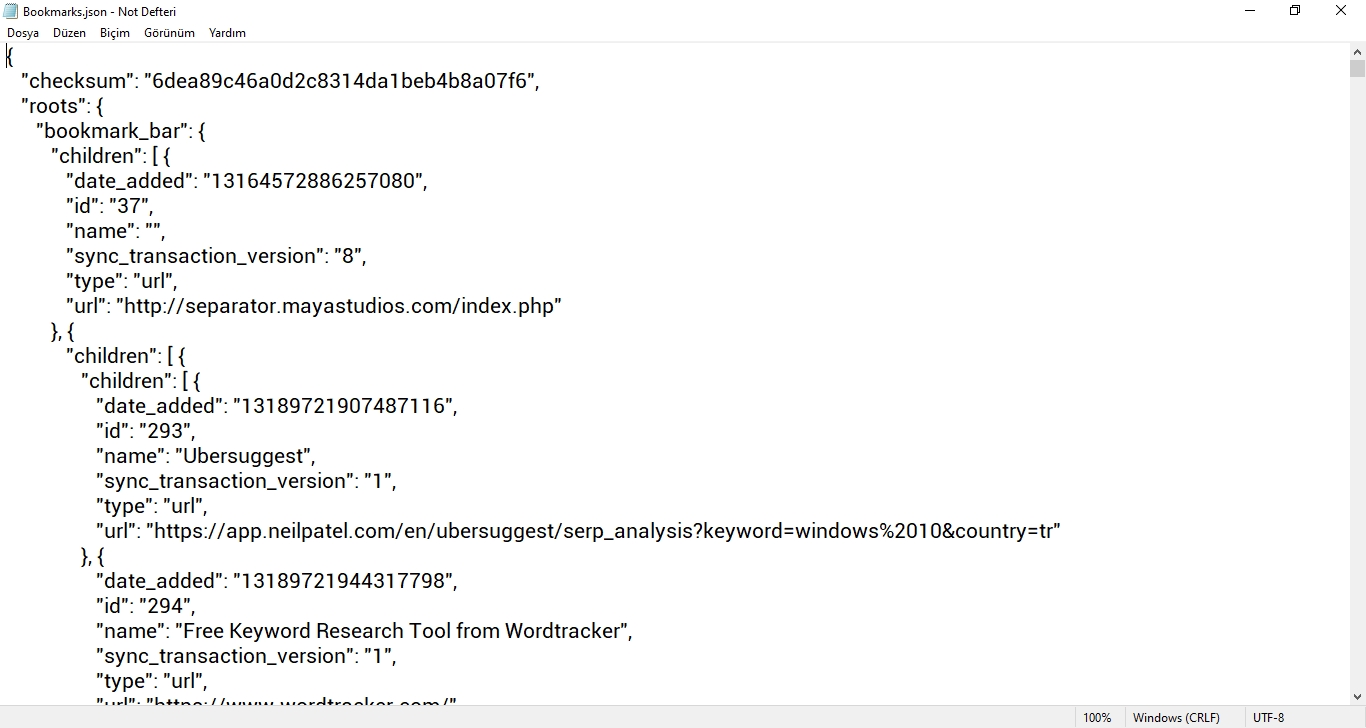The image size is (1366, 728).
Task: Click the UTF-8 encoding indicator
Action: 1267,717
